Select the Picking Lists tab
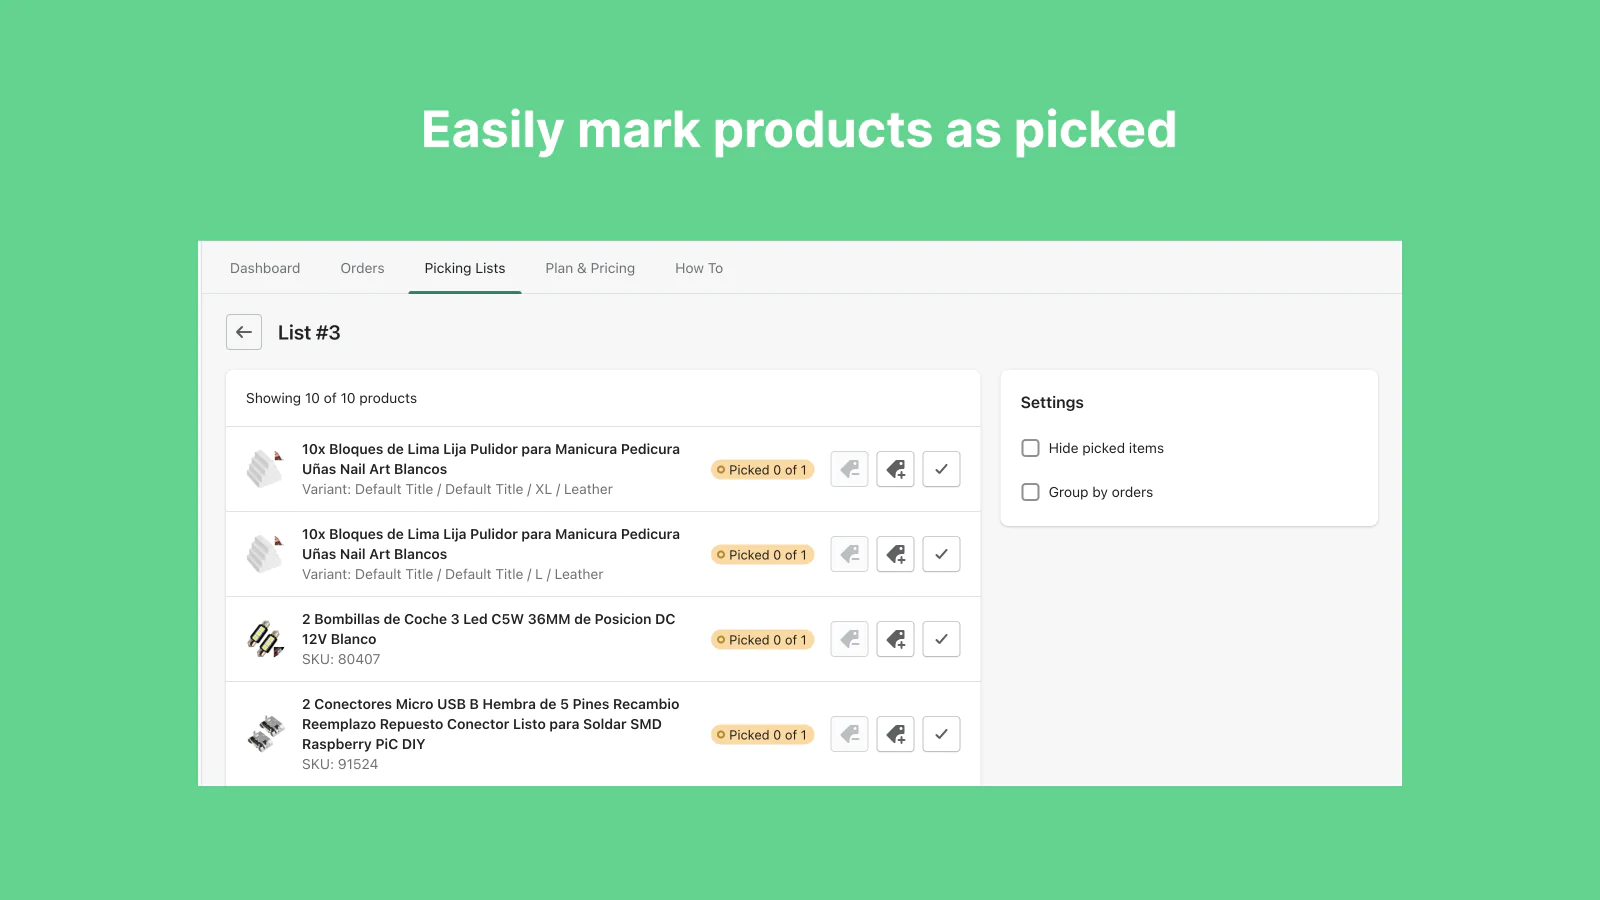Image resolution: width=1600 pixels, height=900 pixels. point(465,268)
